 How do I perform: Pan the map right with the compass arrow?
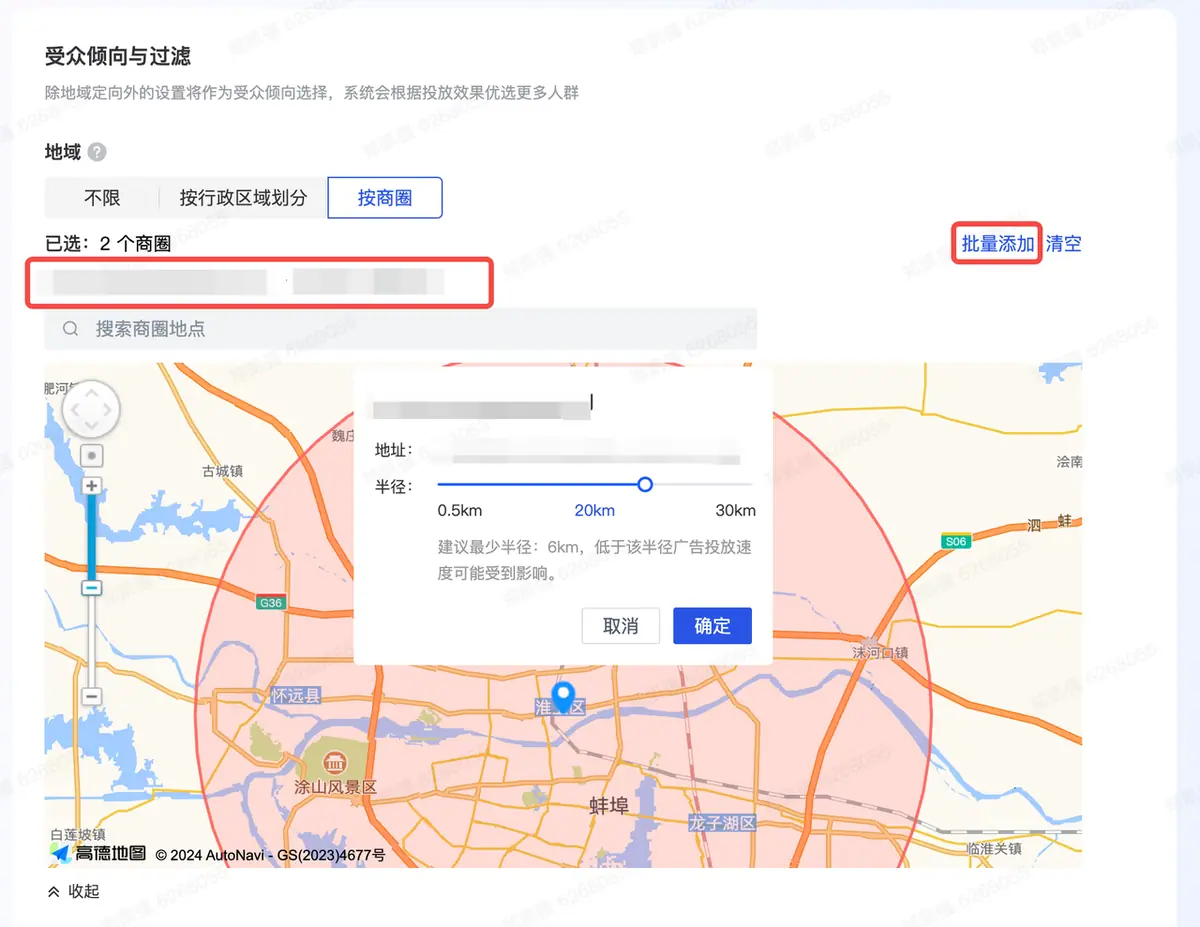109,408
